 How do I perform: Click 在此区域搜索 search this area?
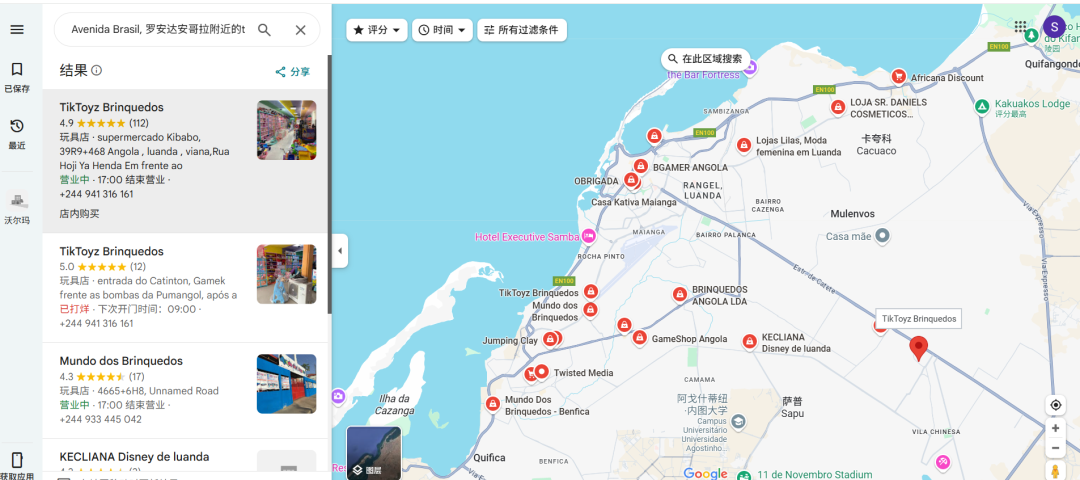pos(705,59)
